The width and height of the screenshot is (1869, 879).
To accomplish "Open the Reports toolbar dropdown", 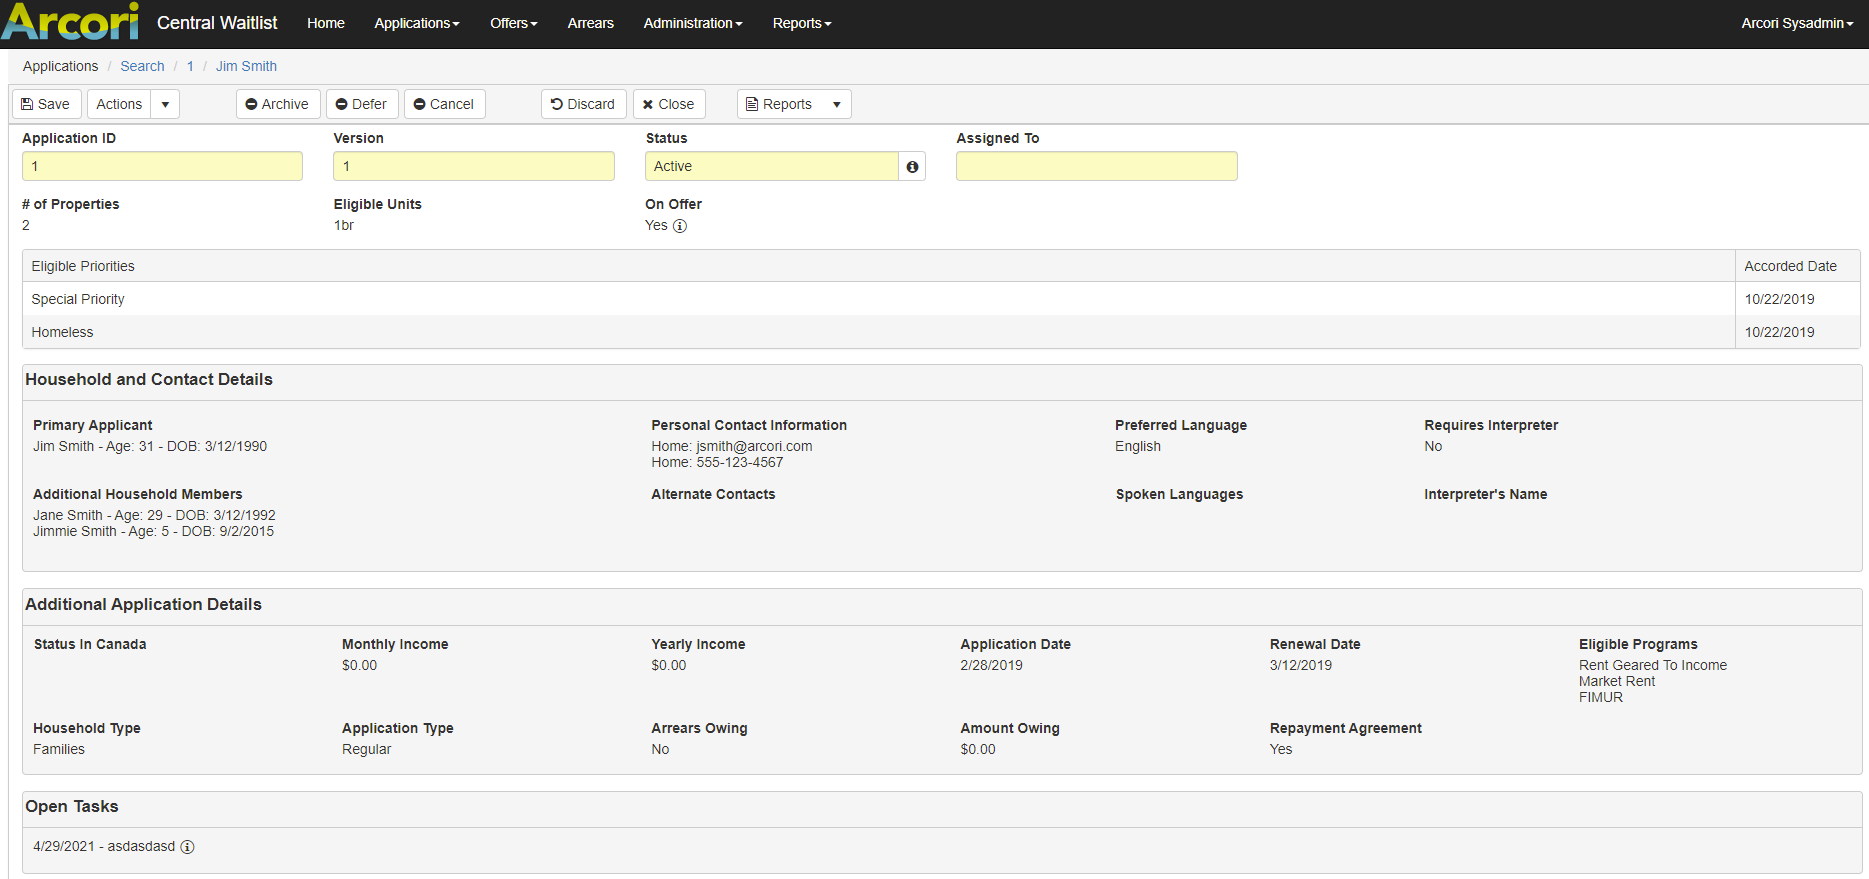I will click(x=794, y=104).
